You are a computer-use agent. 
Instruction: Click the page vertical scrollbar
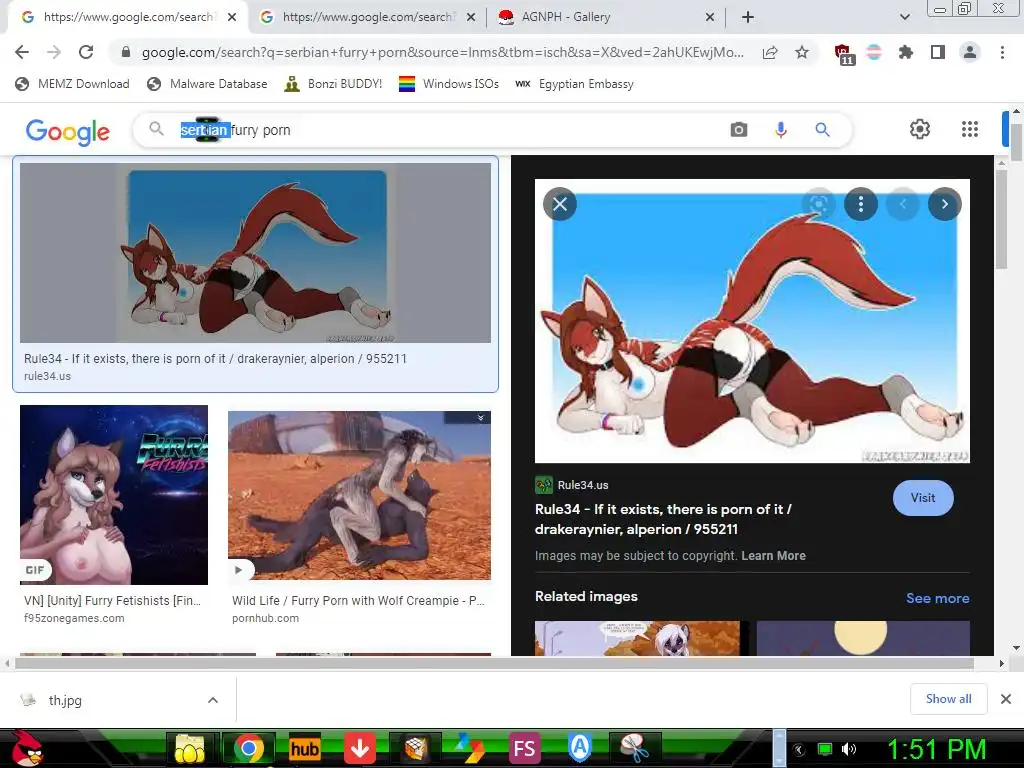pos(1016,142)
